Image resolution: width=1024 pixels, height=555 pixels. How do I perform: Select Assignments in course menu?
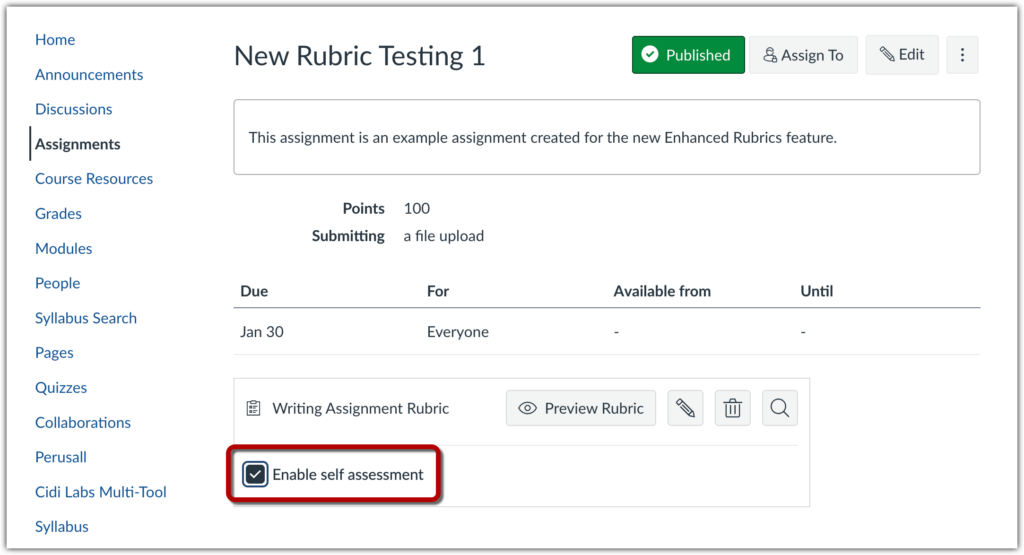click(x=77, y=144)
